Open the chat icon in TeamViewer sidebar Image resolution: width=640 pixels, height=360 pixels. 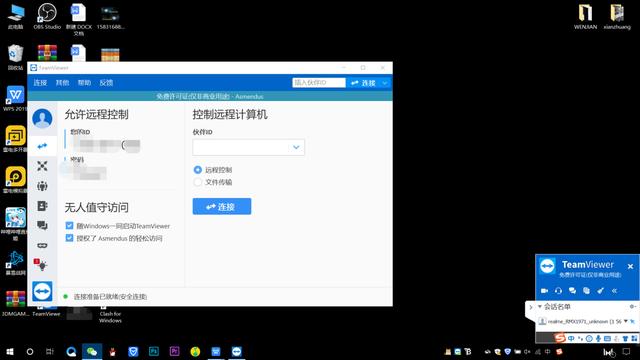42,225
